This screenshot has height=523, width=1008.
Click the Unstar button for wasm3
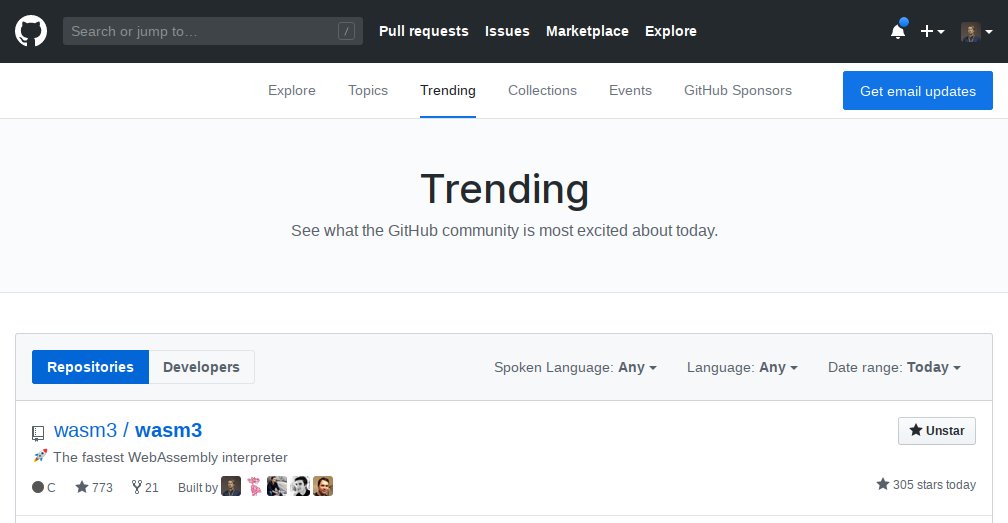point(937,430)
